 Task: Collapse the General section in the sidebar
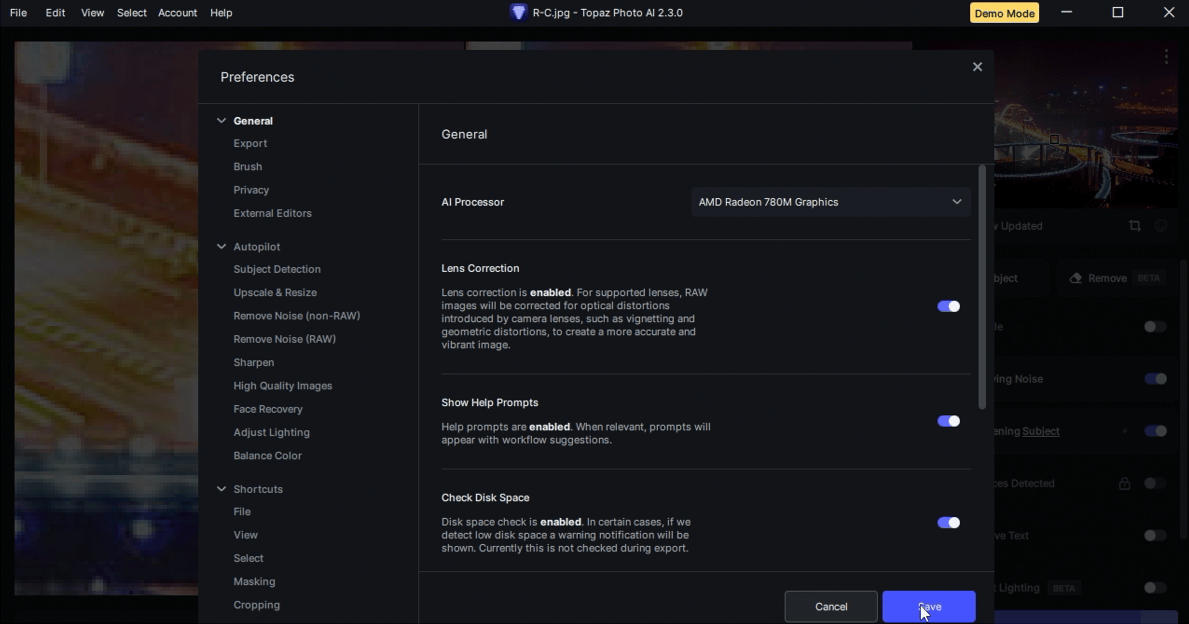[222, 121]
